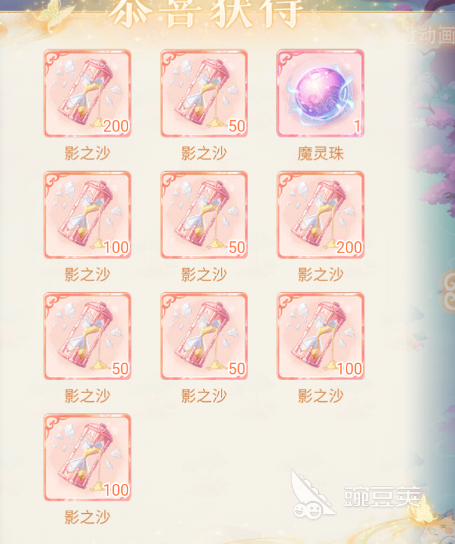The image size is (455, 544).
Task: Tap the skip animation text at the top right
Action: point(430,35)
